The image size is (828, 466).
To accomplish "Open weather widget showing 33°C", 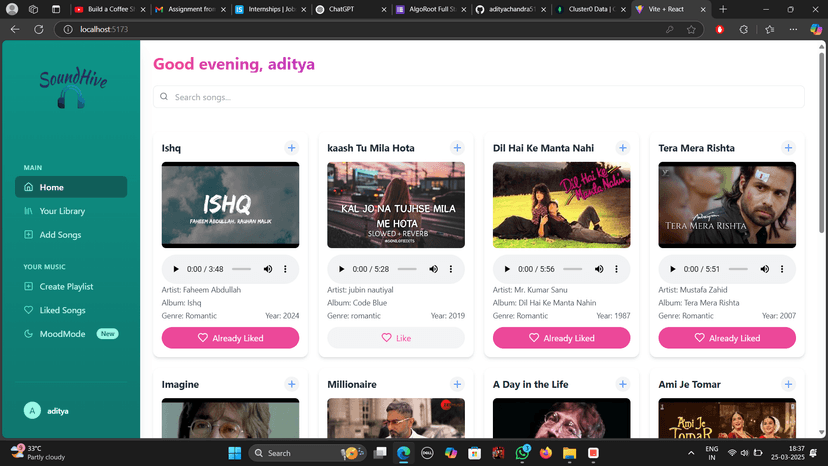I will (39, 453).
